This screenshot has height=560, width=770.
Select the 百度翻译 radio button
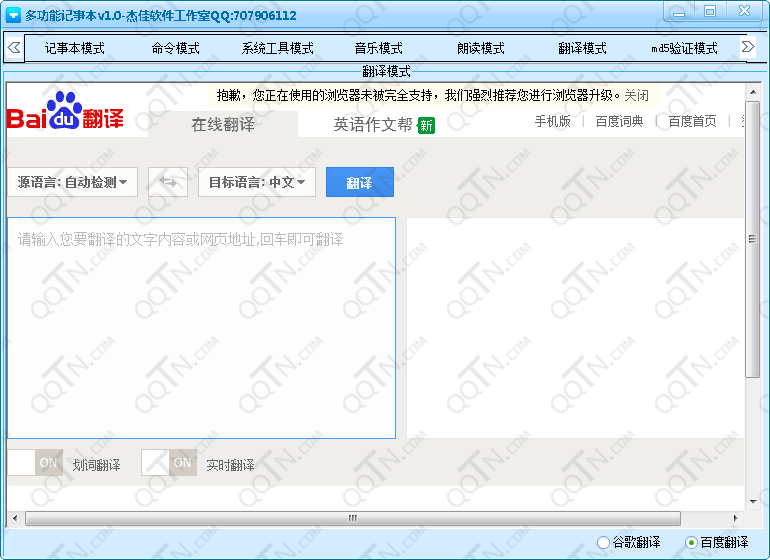tap(691, 542)
